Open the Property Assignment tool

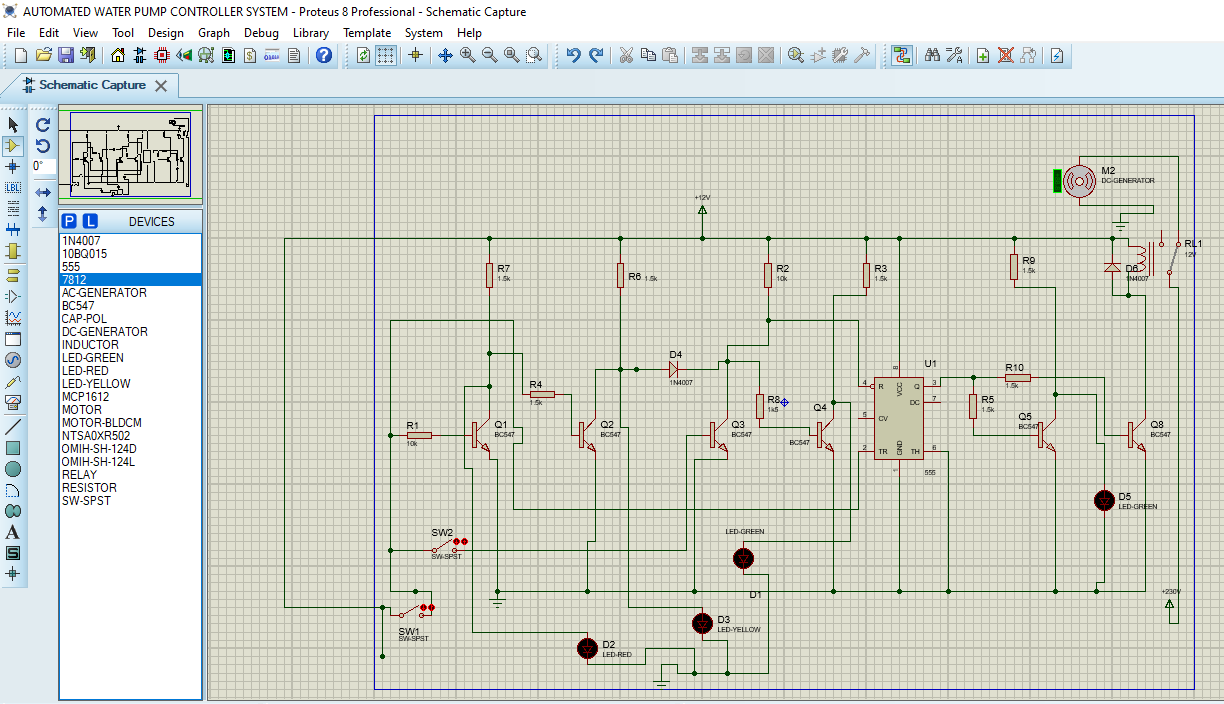coord(956,55)
